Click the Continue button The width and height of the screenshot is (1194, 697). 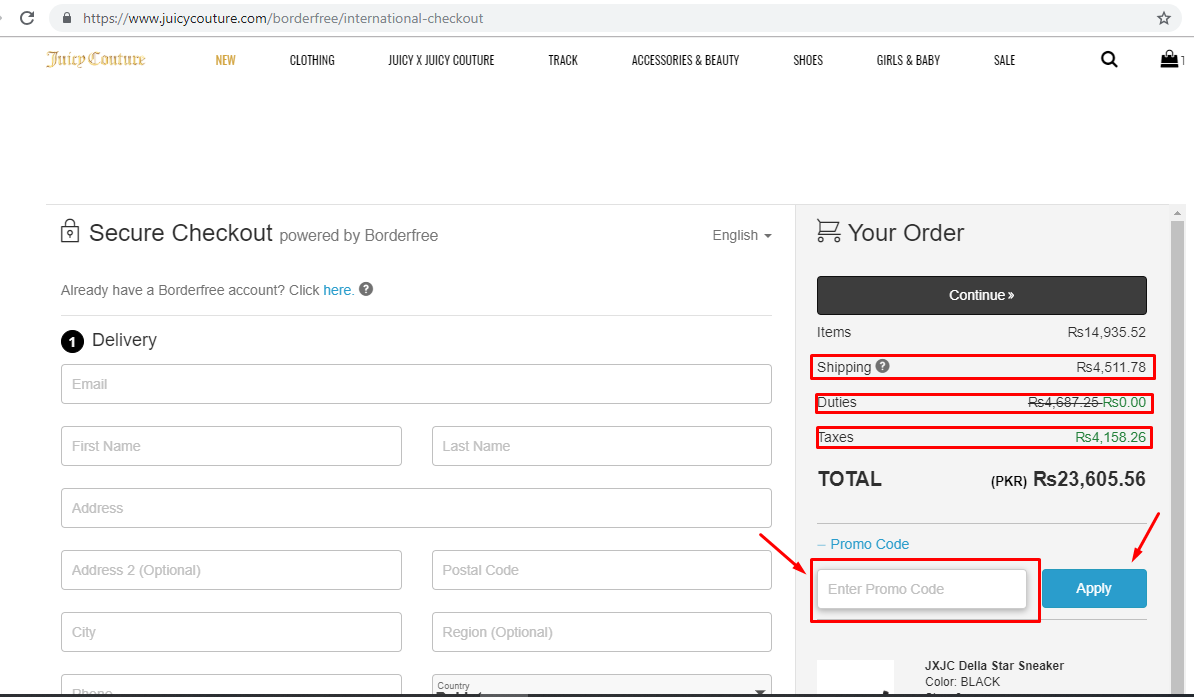(x=982, y=296)
